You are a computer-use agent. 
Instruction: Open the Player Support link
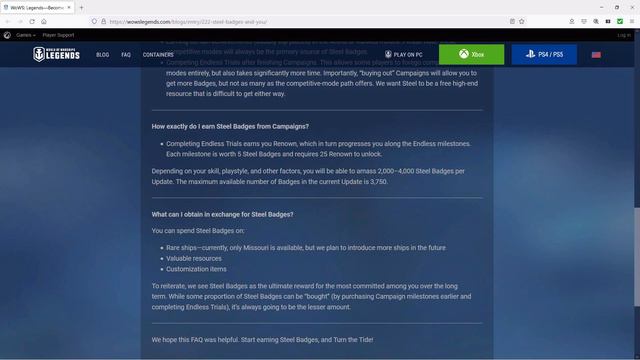(x=58, y=35)
